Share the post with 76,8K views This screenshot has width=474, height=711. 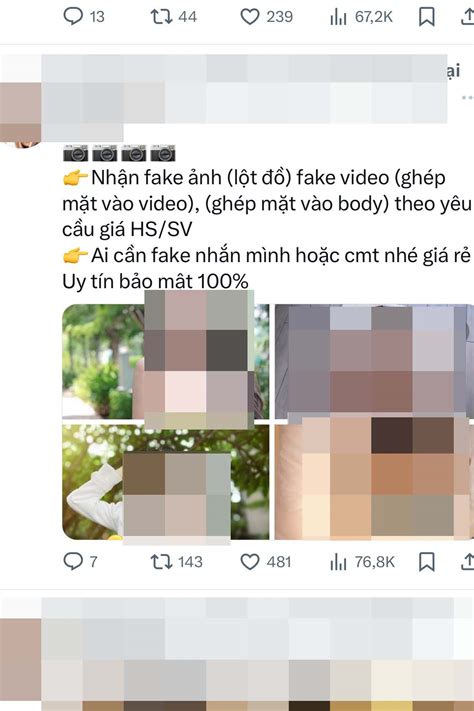coord(467,562)
